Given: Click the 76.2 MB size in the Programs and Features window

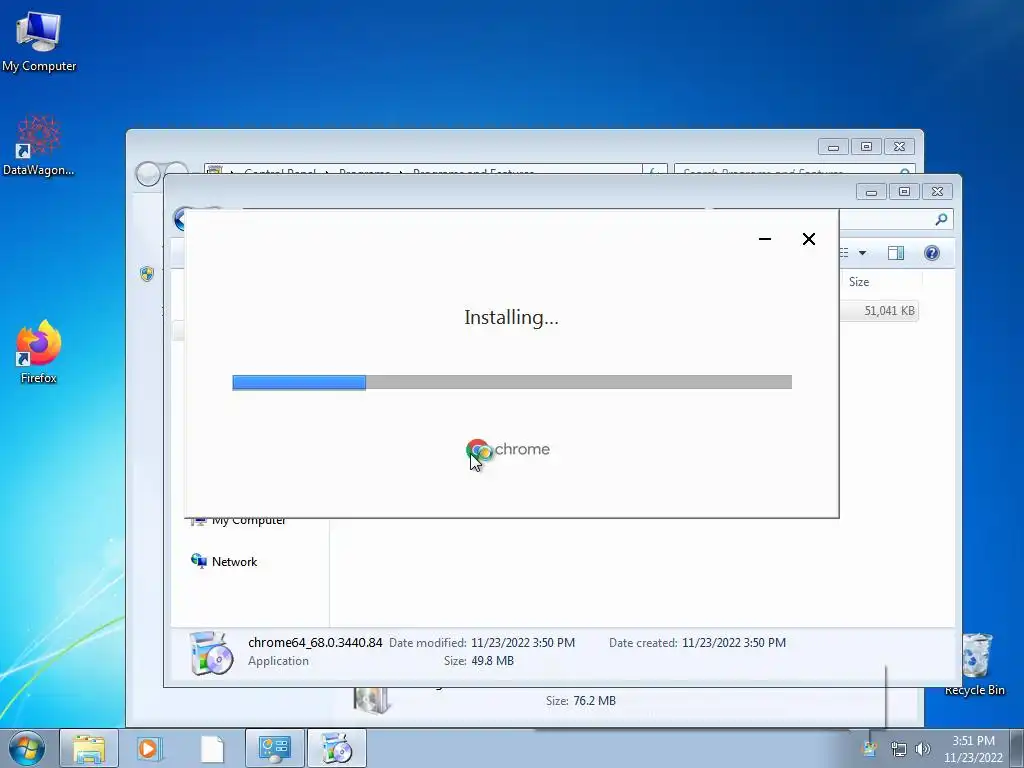Looking at the screenshot, I should pos(594,701).
